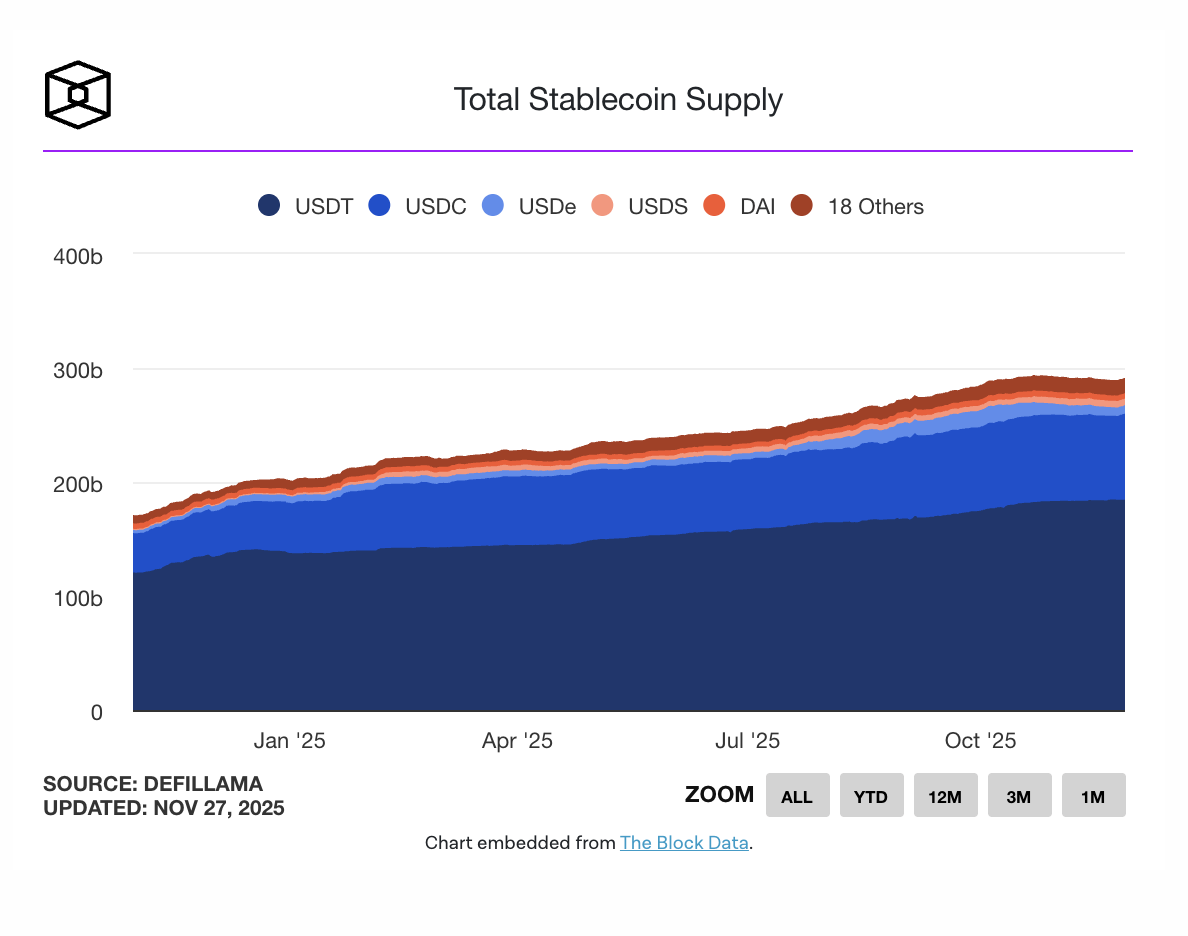Select the ALL zoom range
1188x936 pixels.
point(797,795)
